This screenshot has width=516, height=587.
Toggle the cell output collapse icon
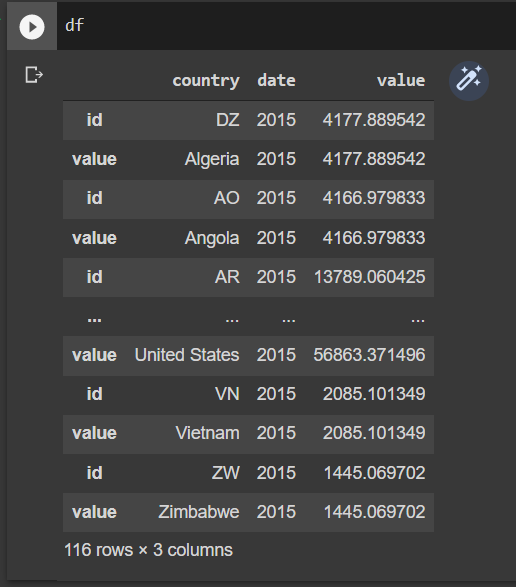[34, 74]
